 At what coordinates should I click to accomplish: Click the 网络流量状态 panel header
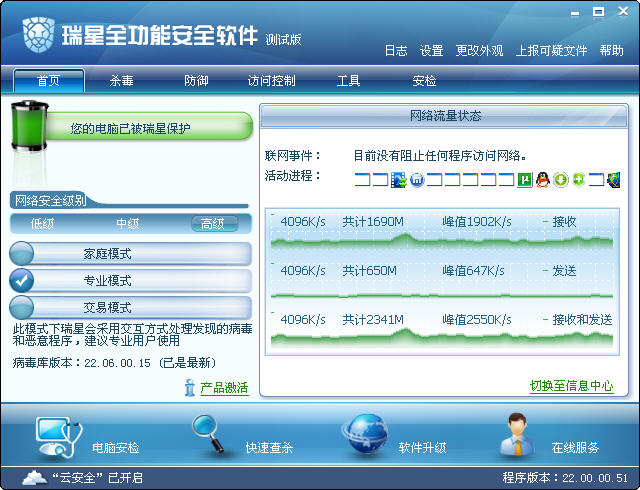[x=444, y=116]
